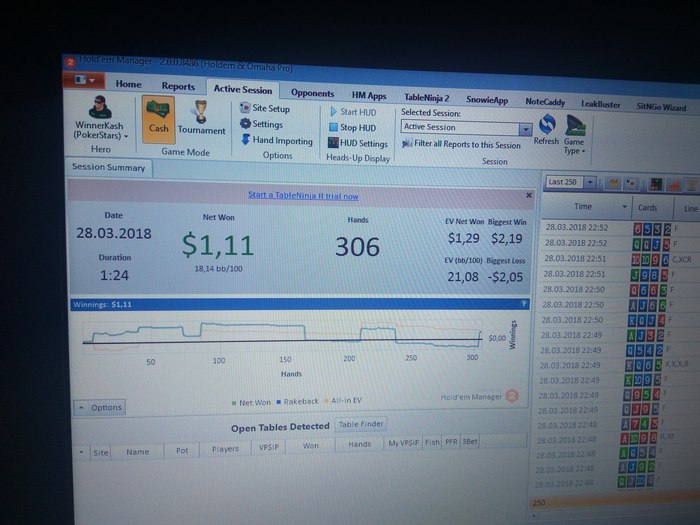Sort open tables by My VPSIP column
This screenshot has width=700, height=525.
coord(404,443)
